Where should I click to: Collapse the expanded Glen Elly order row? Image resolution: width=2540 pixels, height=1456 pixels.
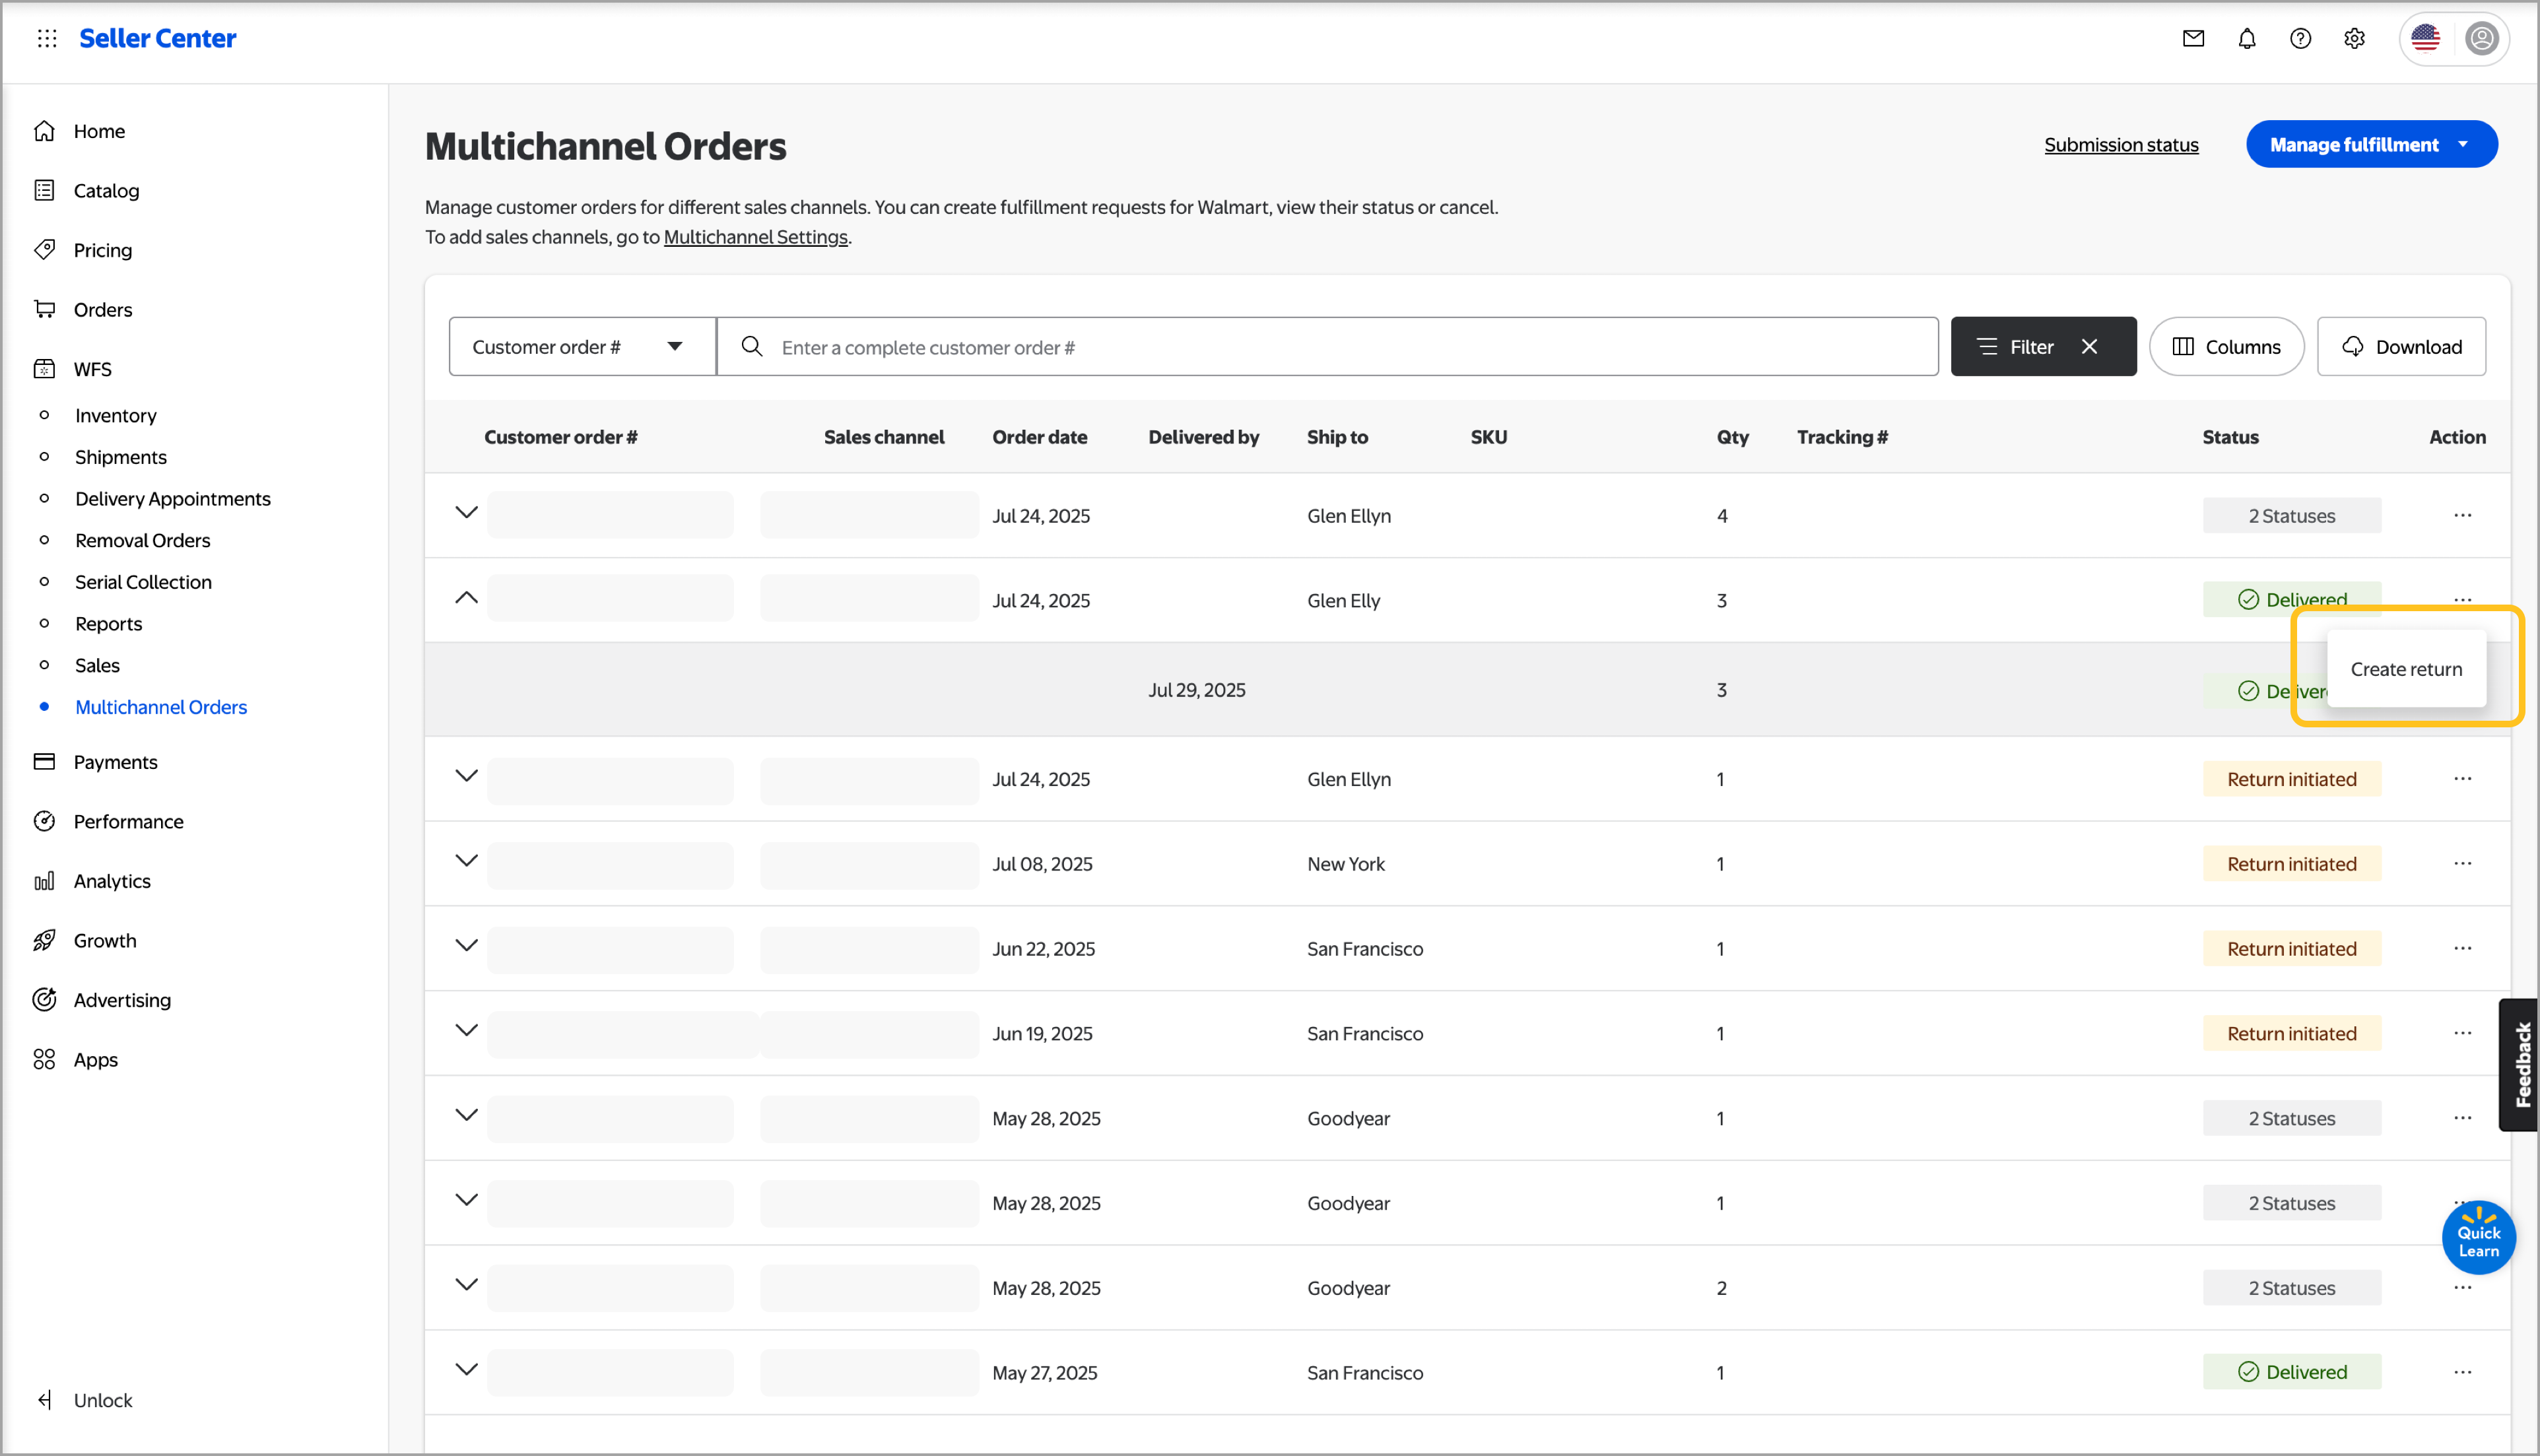pos(466,598)
